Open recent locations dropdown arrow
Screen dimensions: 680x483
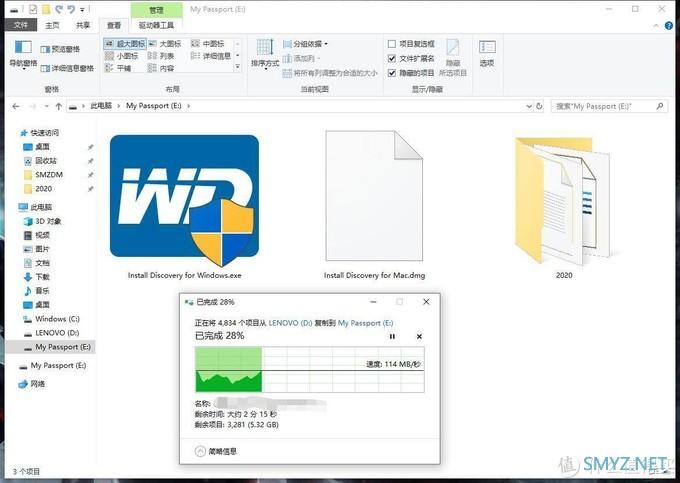[x=46, y=106]
